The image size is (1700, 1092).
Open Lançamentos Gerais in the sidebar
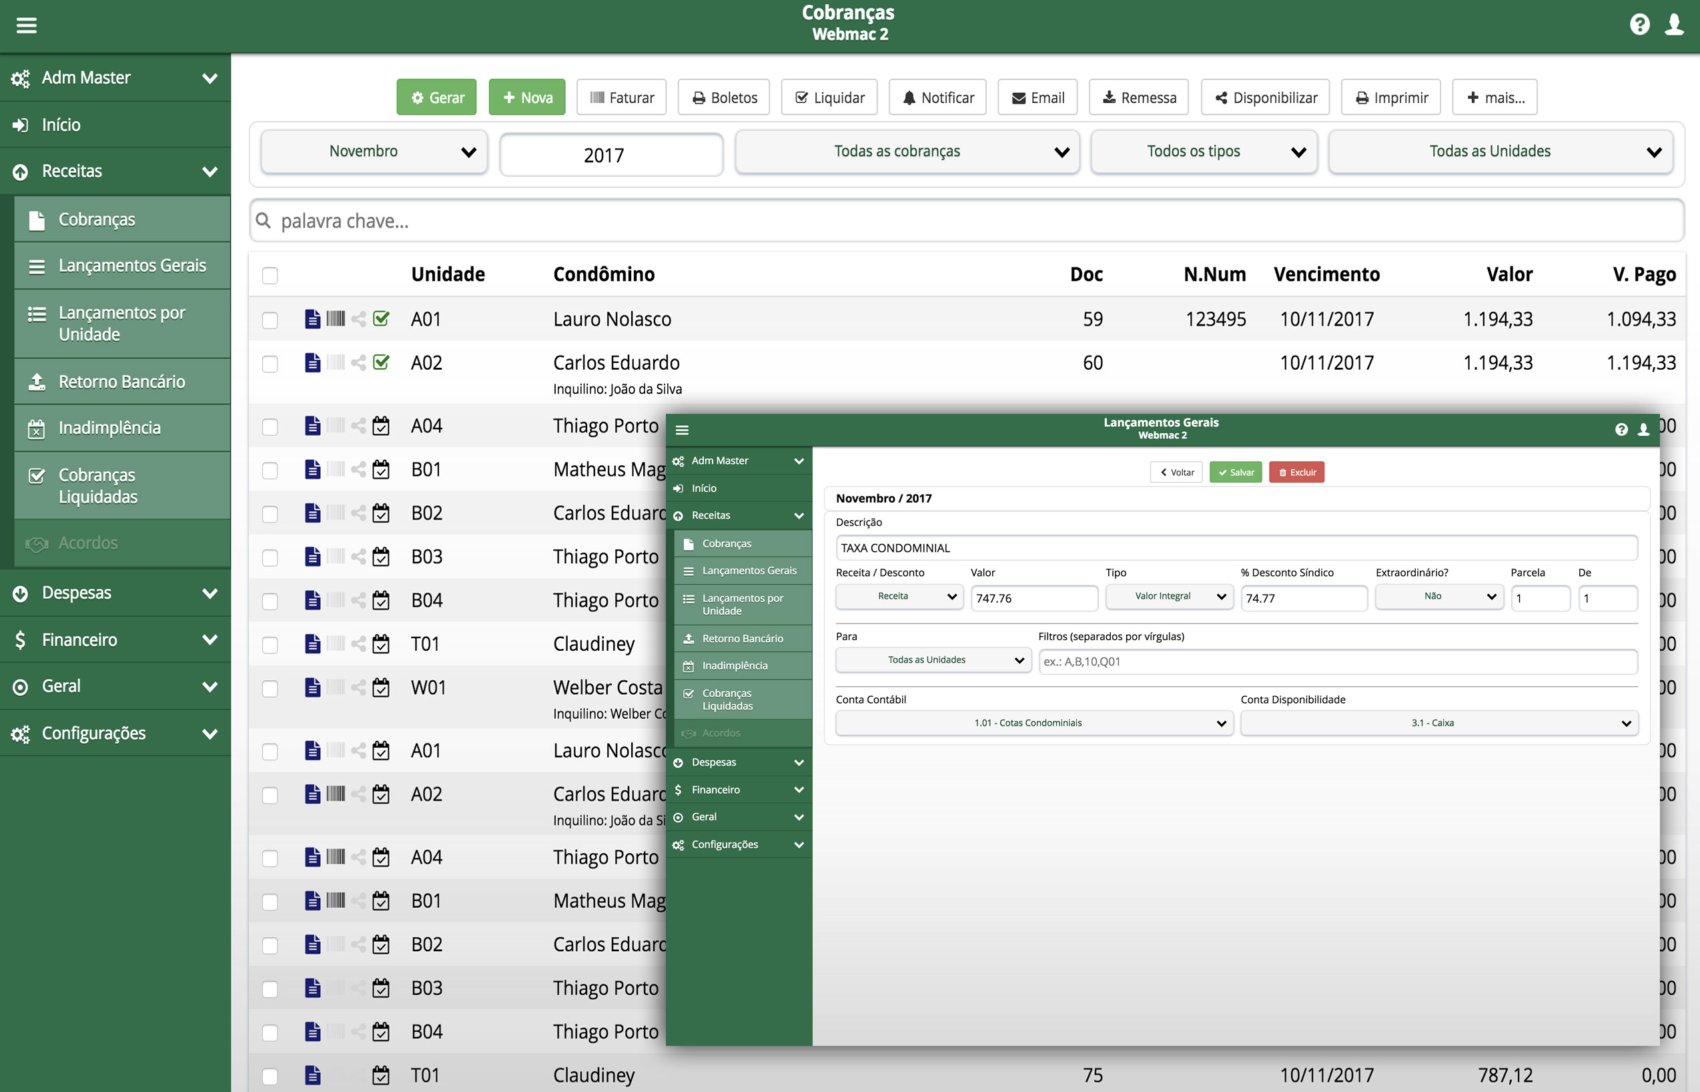click(x=132, y=266)
